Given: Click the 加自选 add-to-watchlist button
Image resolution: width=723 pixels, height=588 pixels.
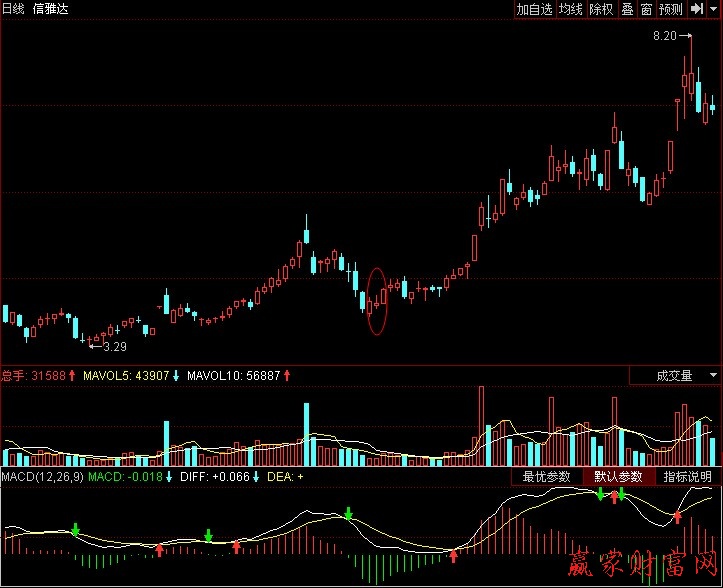Looking at the screenshot, I should [534, 9].
